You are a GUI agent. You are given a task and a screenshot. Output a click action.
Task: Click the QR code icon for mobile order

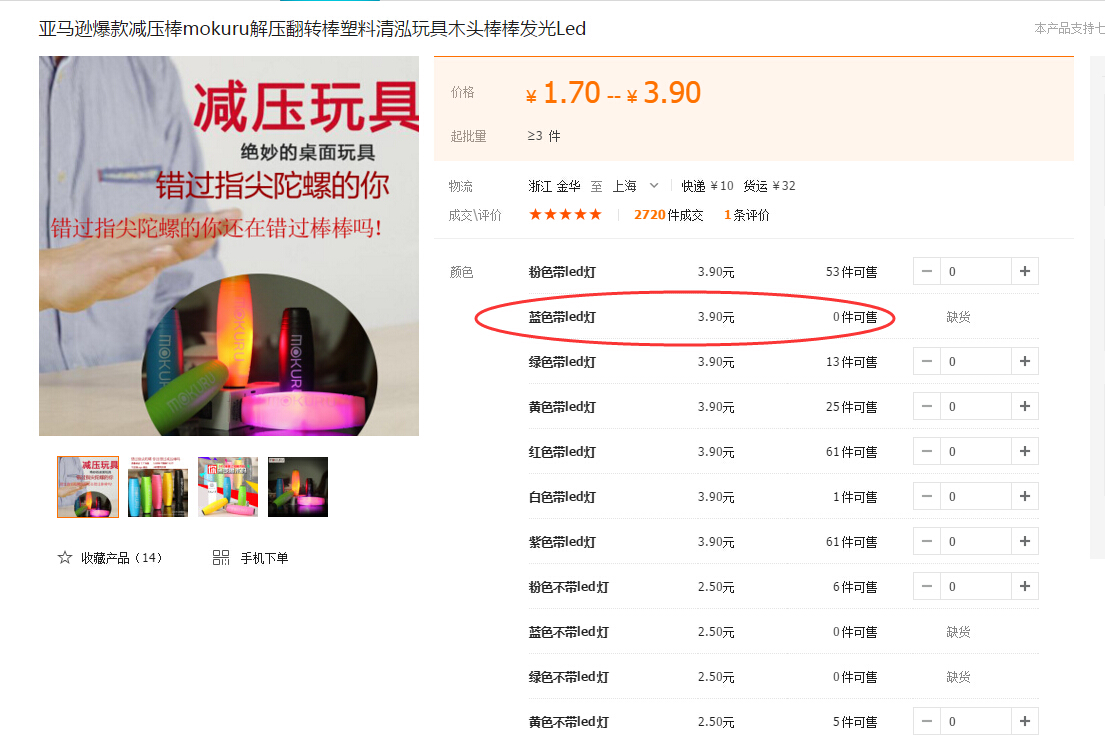point(221,557)
